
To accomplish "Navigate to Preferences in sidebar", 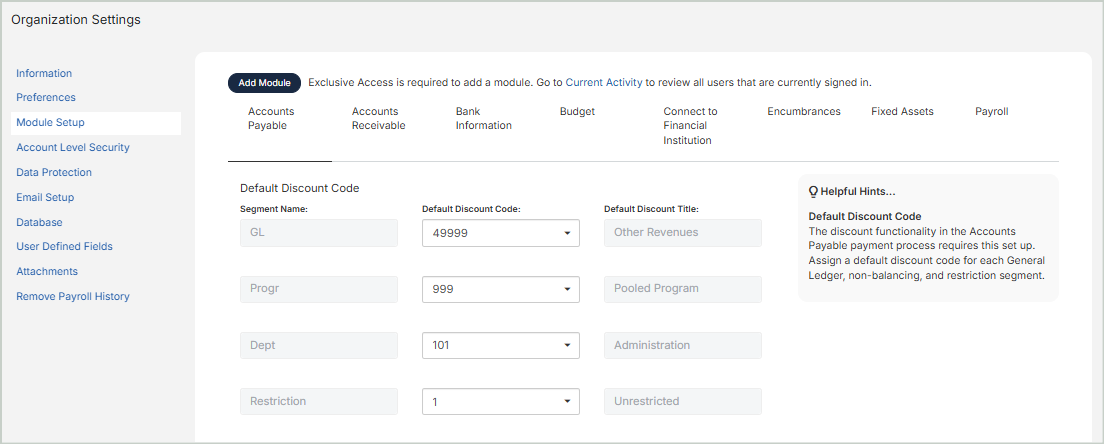I will tap(46, 98).
